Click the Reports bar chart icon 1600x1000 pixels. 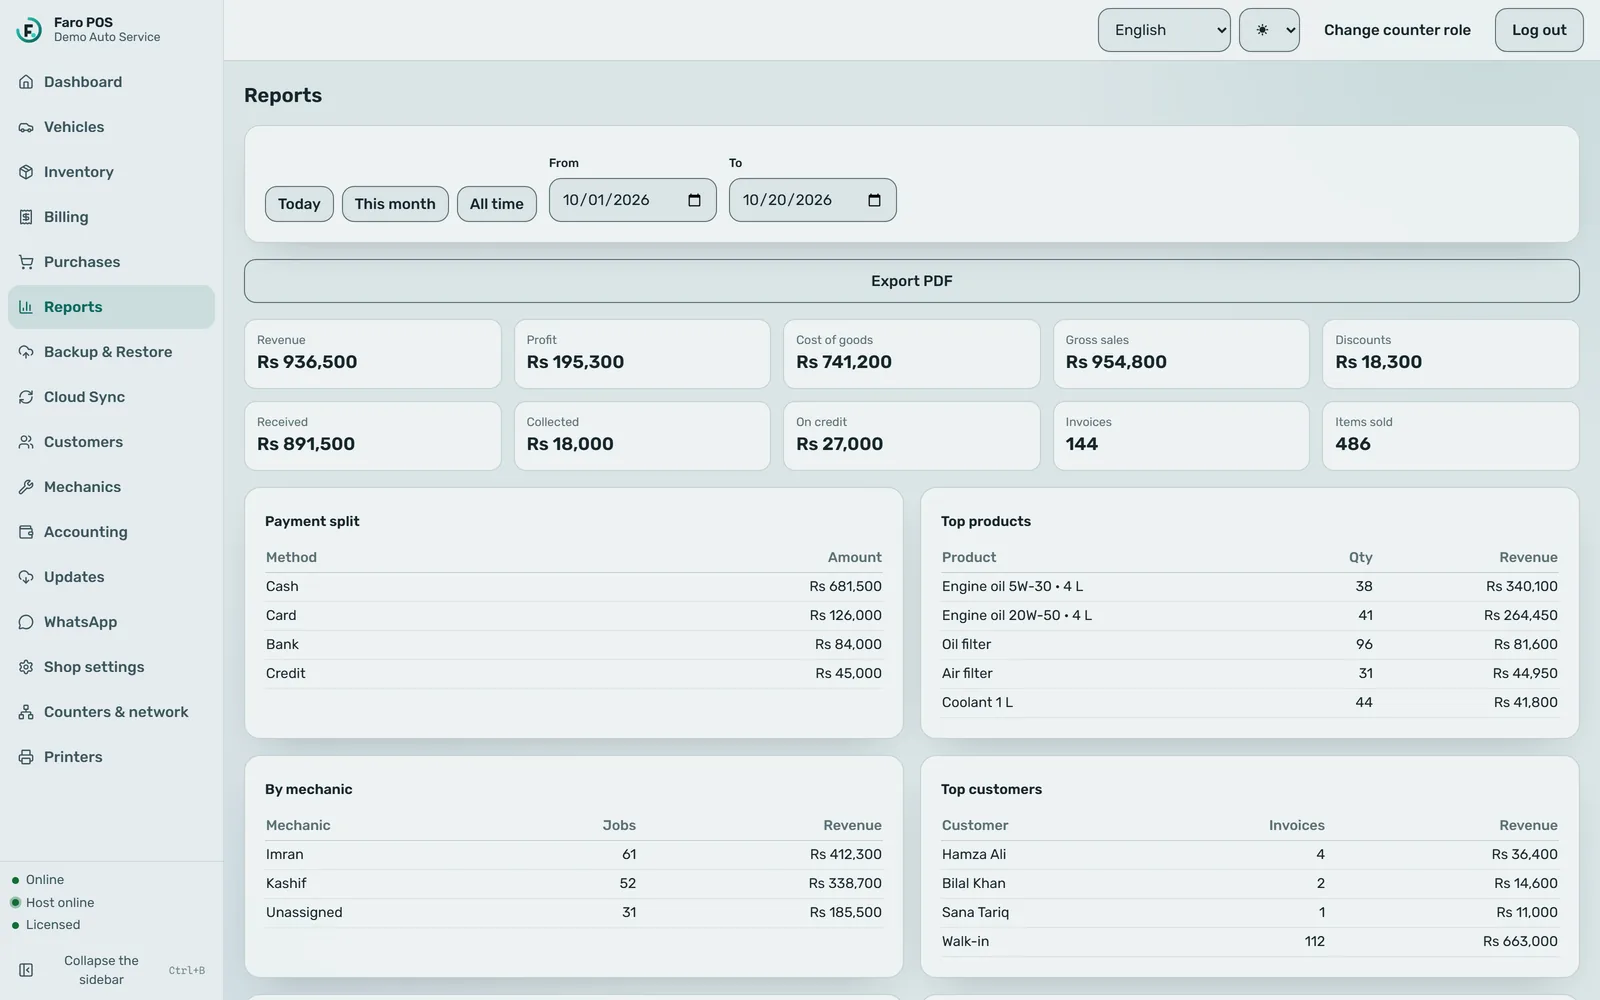click(26, 307)
